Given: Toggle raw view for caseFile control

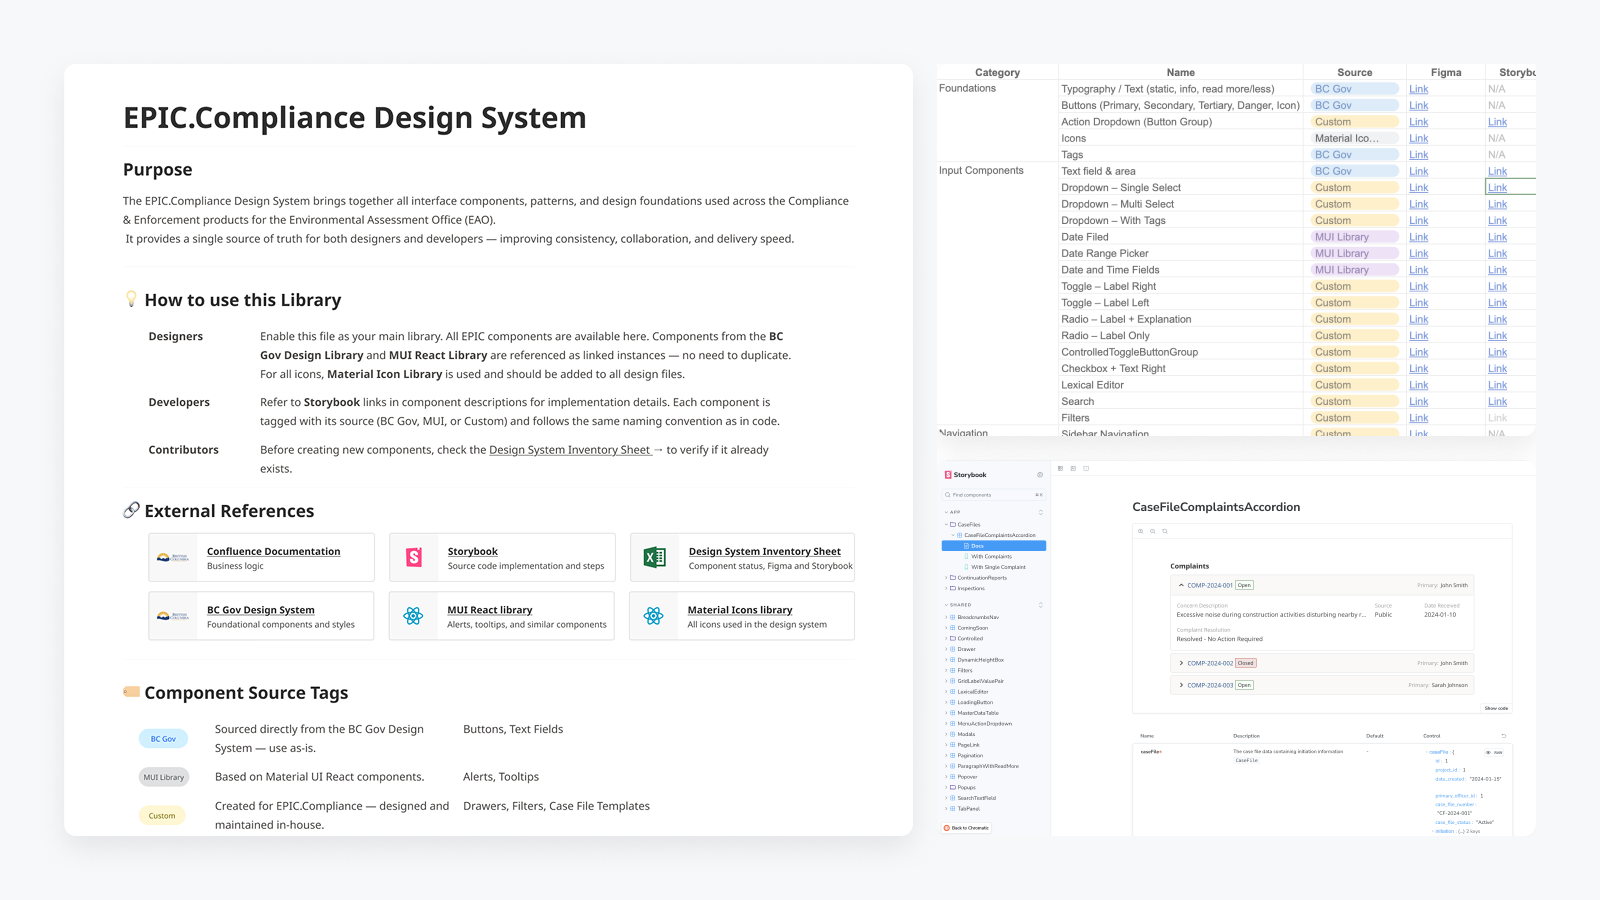Looking at the screenshot, I should [x=1495, y=752].
